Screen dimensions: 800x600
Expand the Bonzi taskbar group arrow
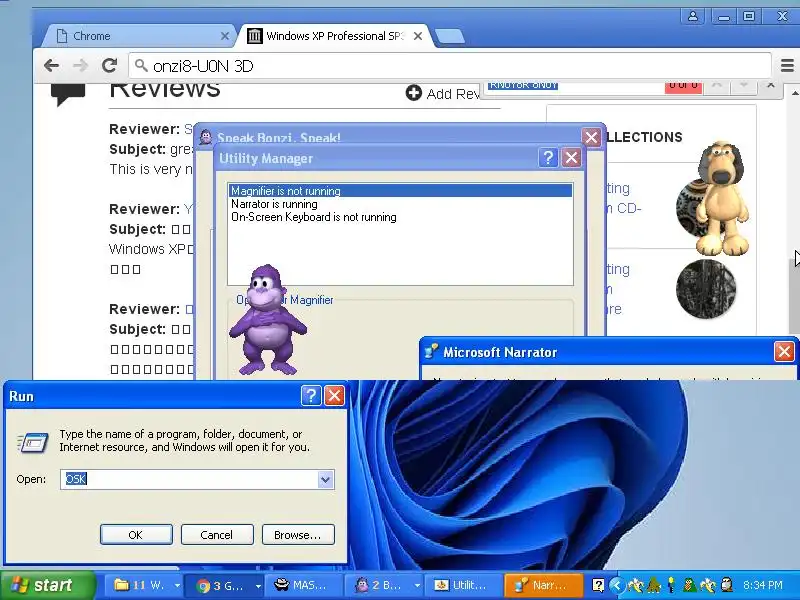click(417, 585)
